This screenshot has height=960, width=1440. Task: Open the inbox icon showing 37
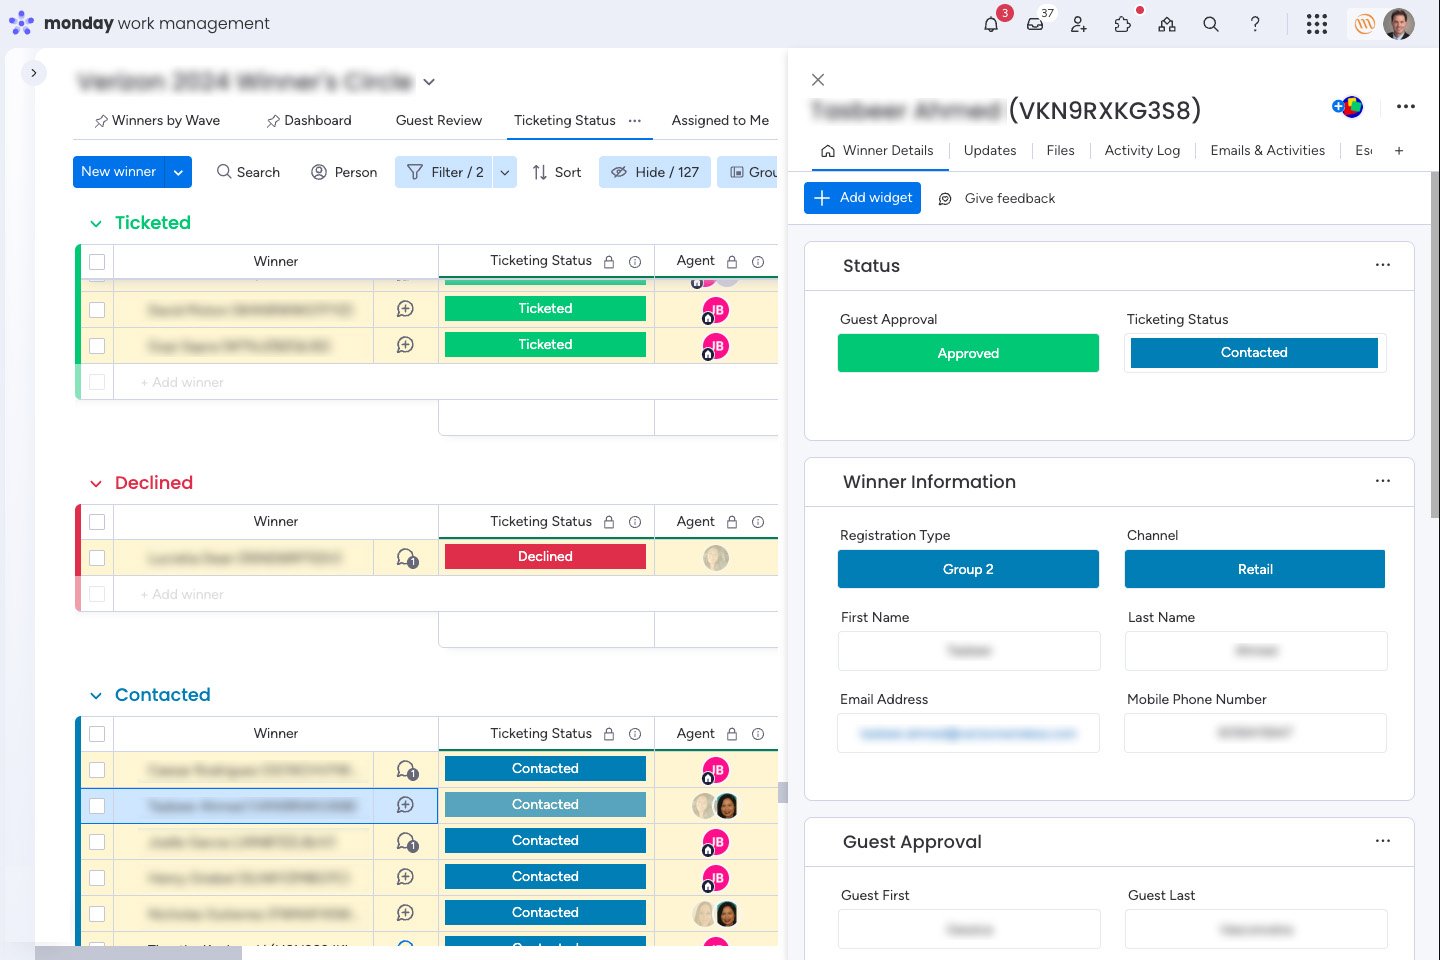click(x=1035, y=24)
